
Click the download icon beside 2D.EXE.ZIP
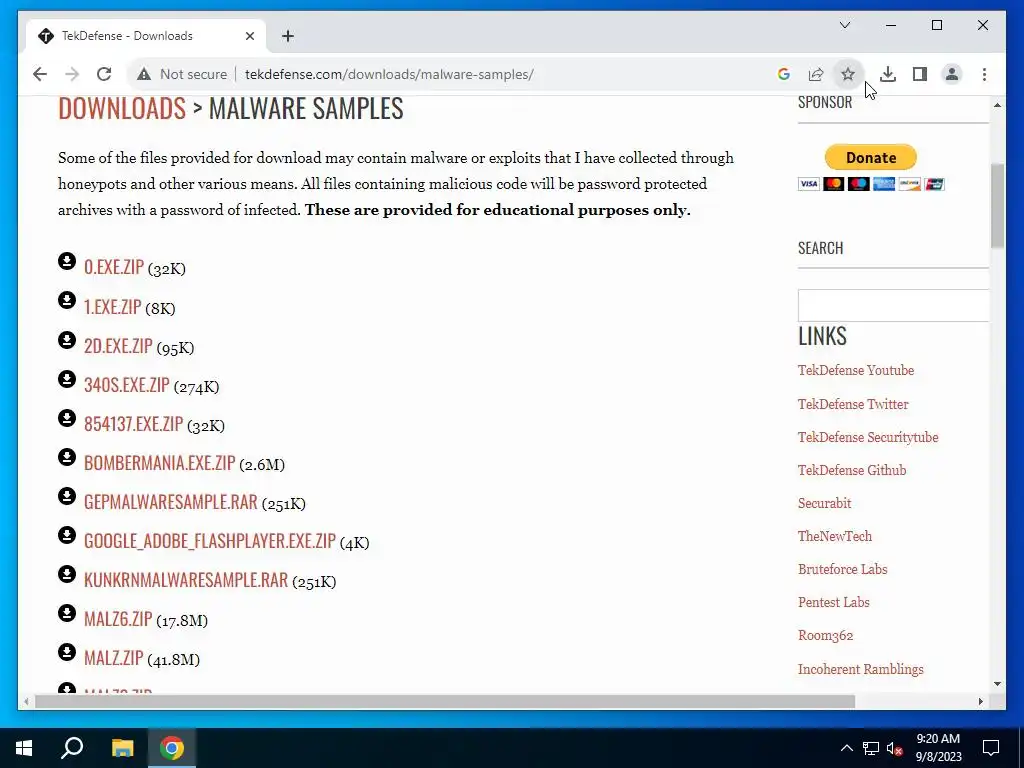point(67,340)
